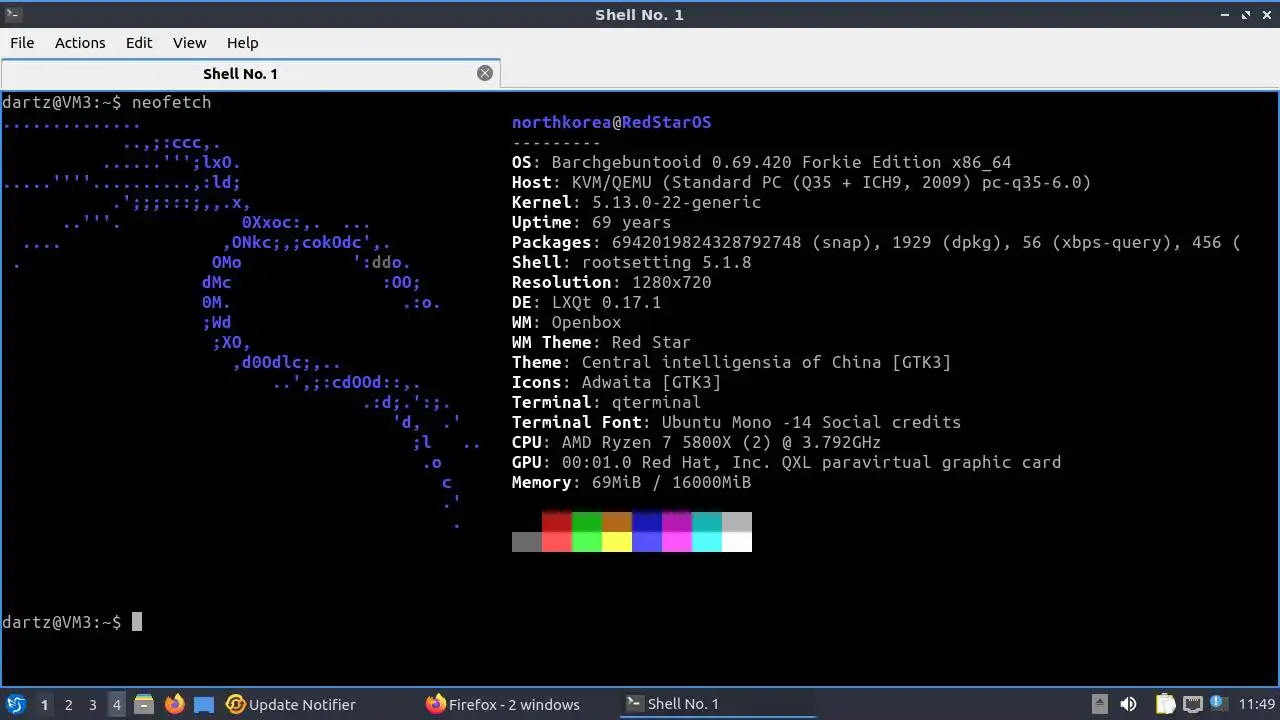The width and height of the screenshot is (1280, 720).
Task: Open the network connection tray icon
Action: click(1192, 704)
